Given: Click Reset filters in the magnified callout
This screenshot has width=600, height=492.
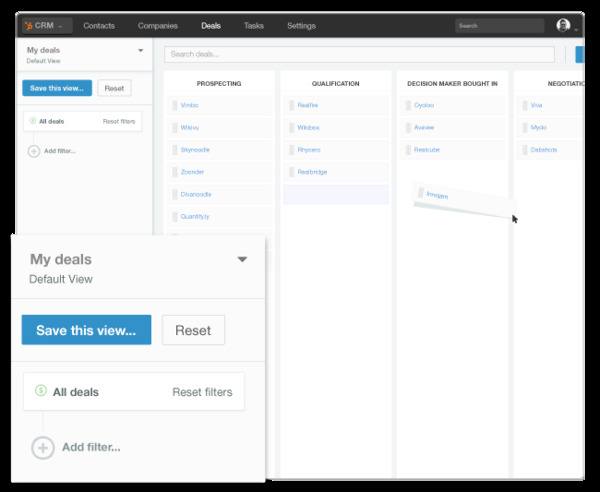Looking at the screenshot, I should point(202,392).
